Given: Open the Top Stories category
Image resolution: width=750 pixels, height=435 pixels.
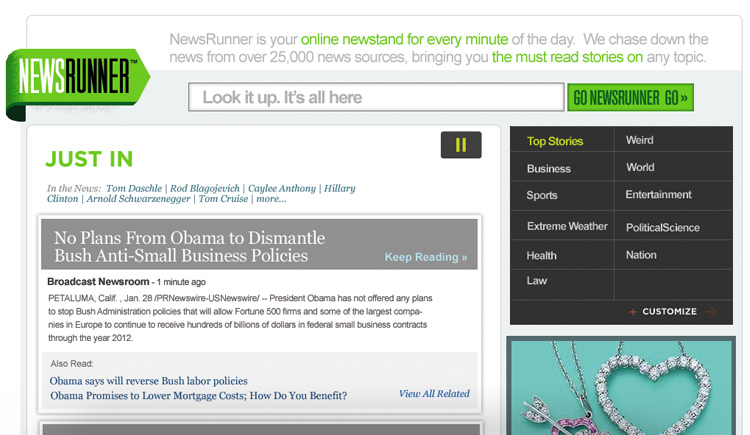Looking at the screenshot, I should [x=555, y=141].
